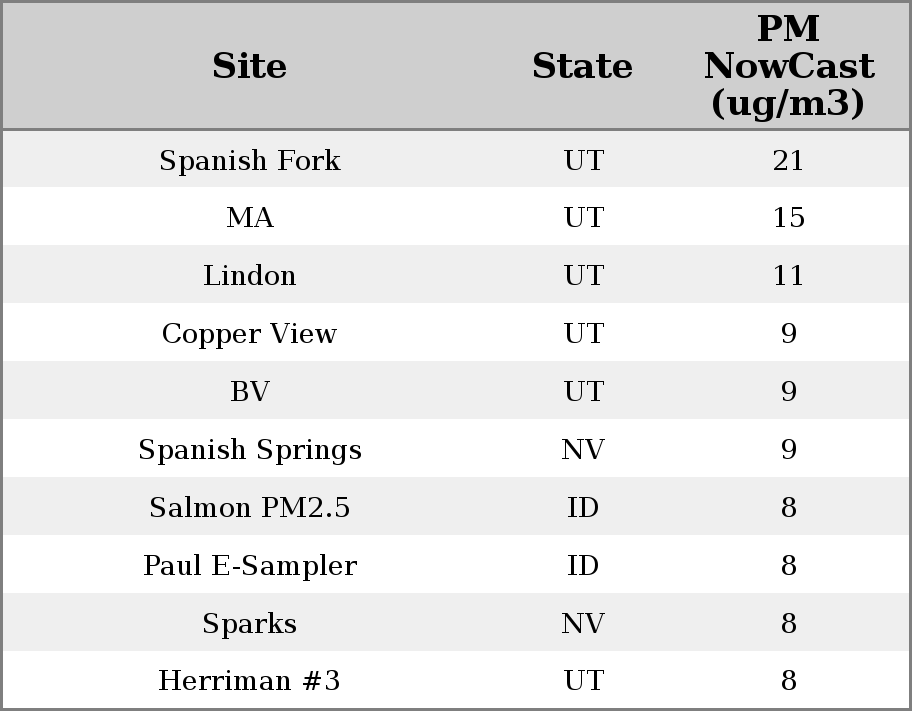Select the Spanish Springs site cell
912x711 pixels.
point(249,450)
